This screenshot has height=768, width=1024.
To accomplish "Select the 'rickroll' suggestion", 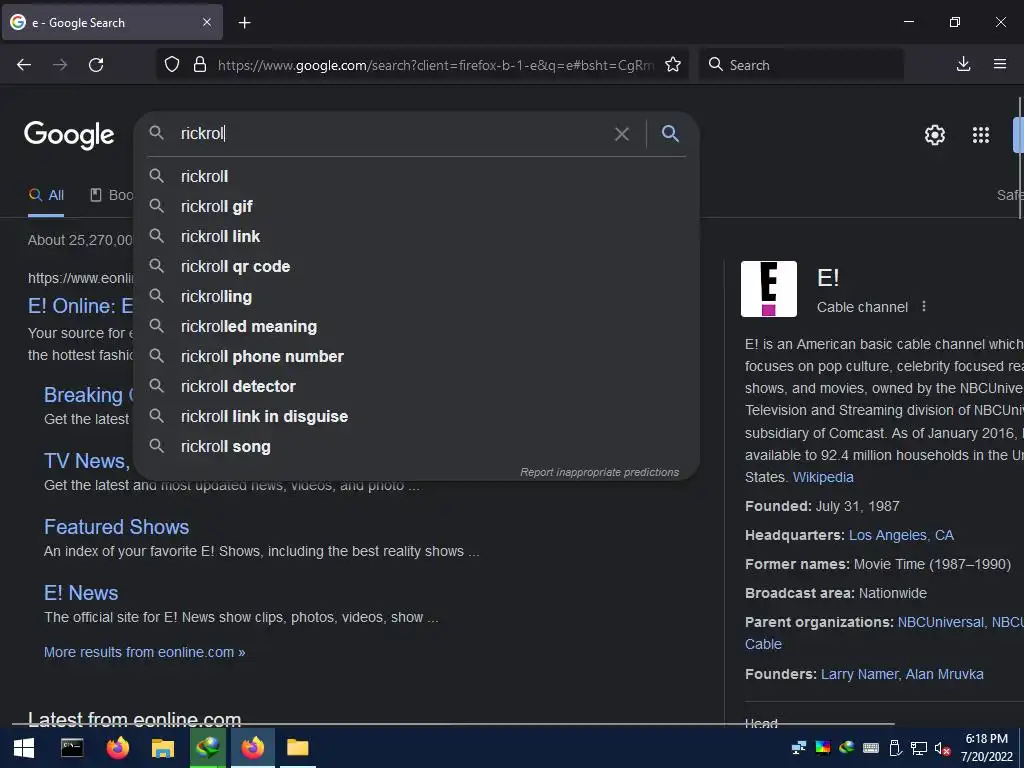I will [x=417, y=176].
